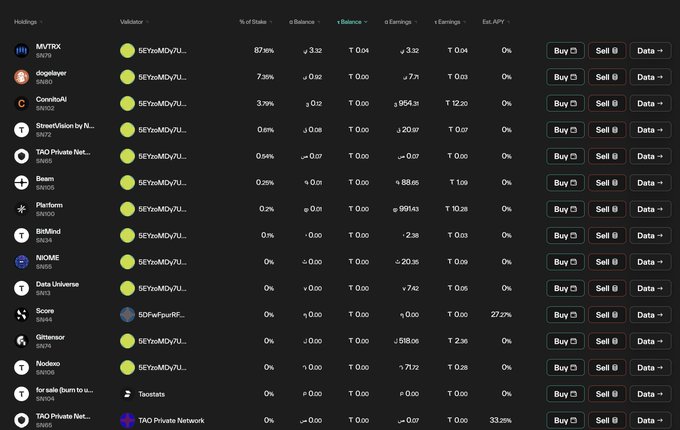Buy MVTRX via the Buy button icon row SN79 Sell
The width and height of the screenshot is (680, 430).
click(x=565, y=51)
